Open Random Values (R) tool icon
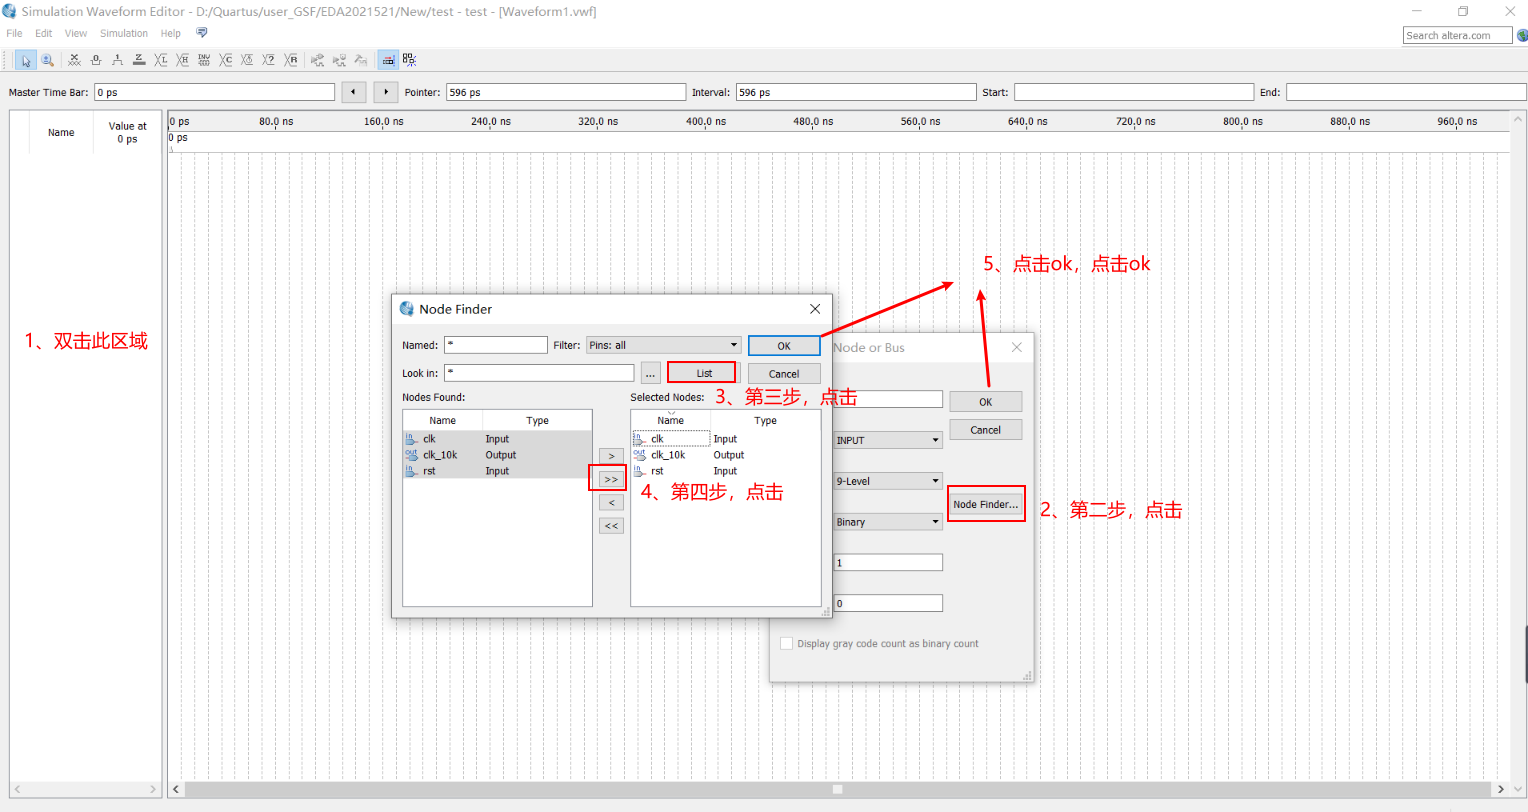This screenshot has width=1528, height=812. tap(291, 60)
